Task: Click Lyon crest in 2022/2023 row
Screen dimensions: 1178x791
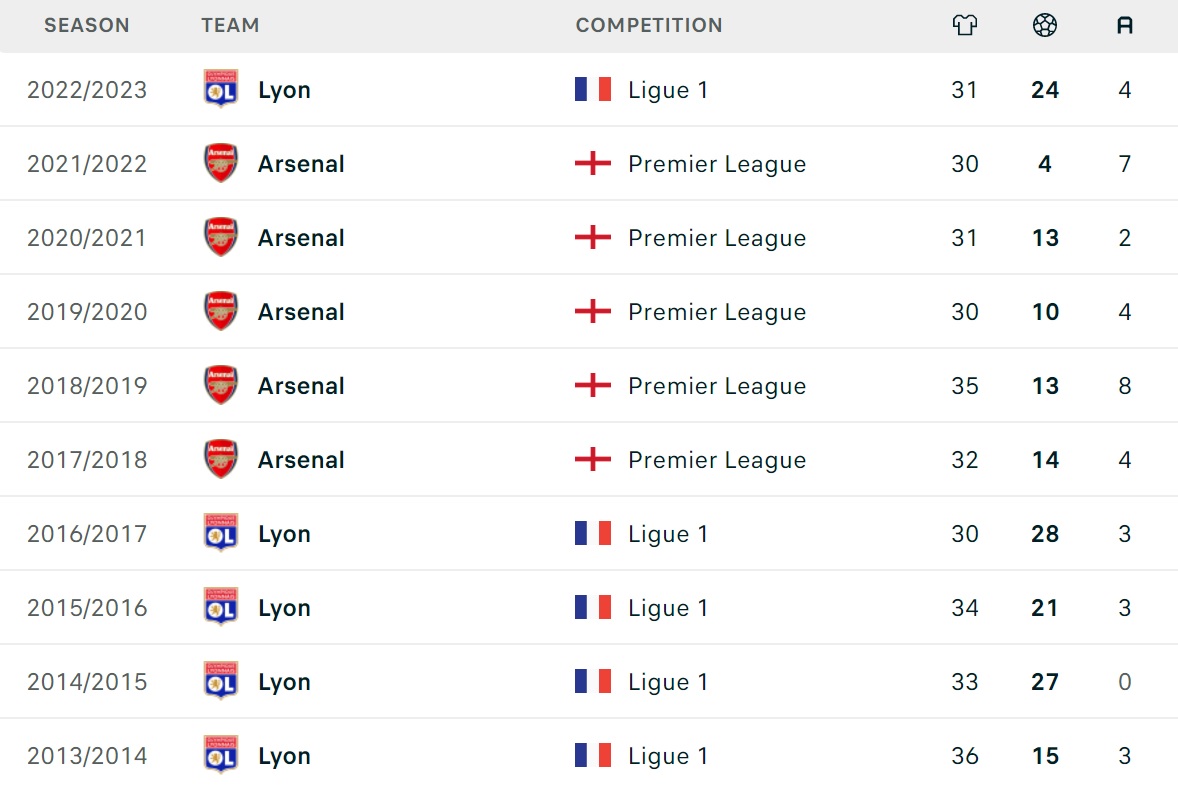Action: (221, 89)
